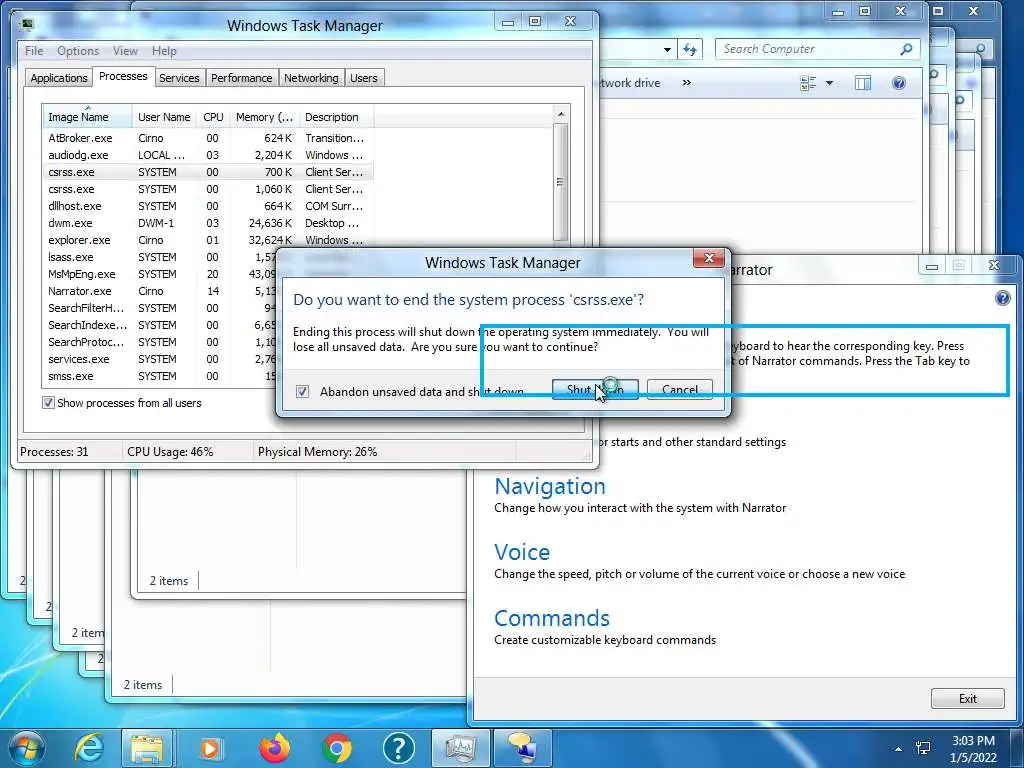Sort by Description column header
1024x768 pixels.
(x=336, y=117)
